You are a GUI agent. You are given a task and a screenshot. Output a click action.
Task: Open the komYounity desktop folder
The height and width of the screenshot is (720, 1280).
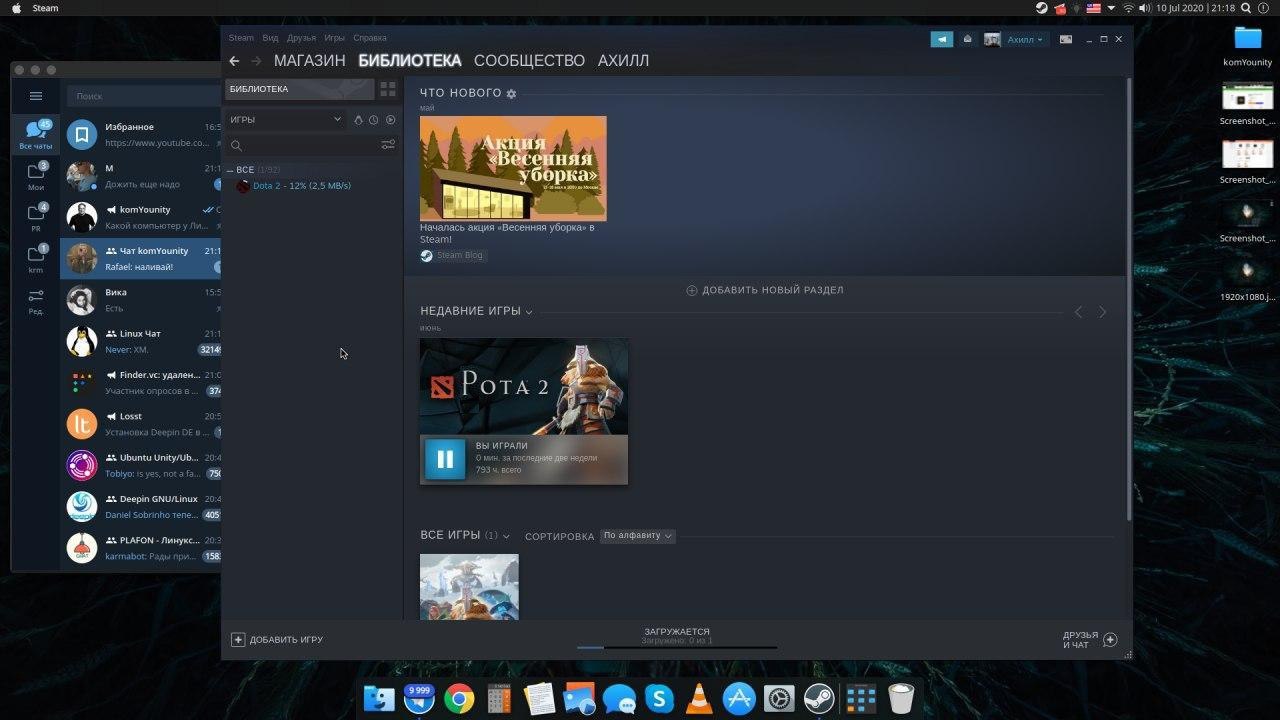coord(1248,45)
